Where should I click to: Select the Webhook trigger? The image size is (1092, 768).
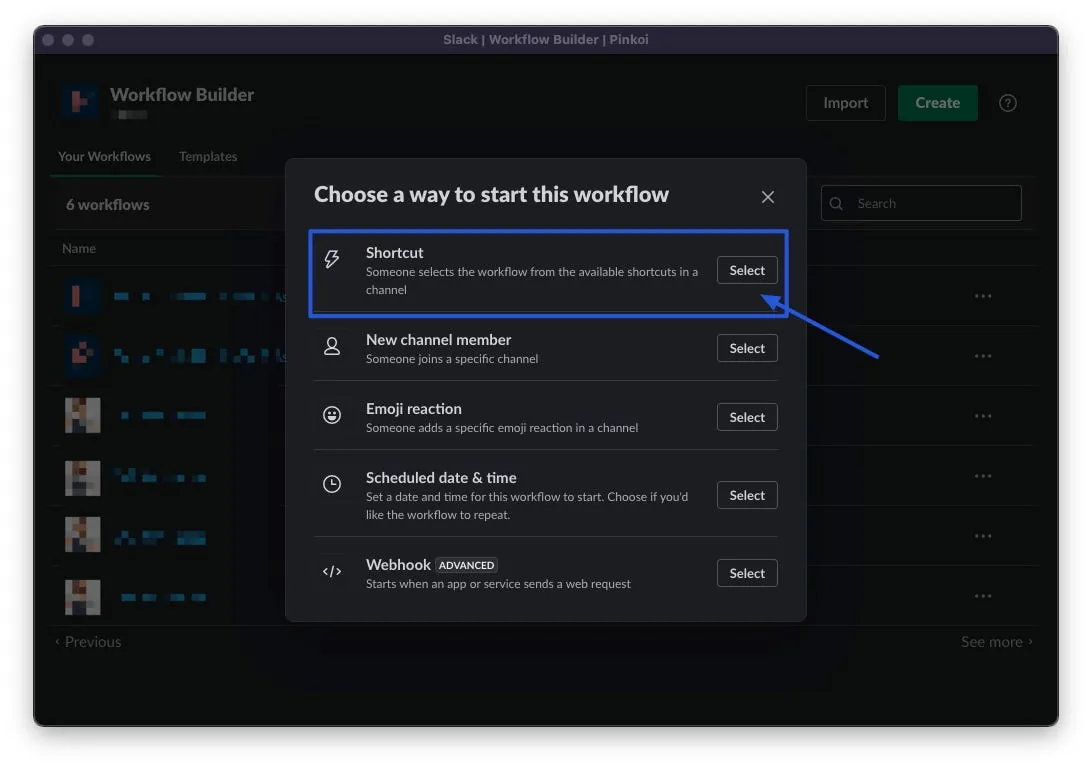pyautogui.click(x=747, y=573)
